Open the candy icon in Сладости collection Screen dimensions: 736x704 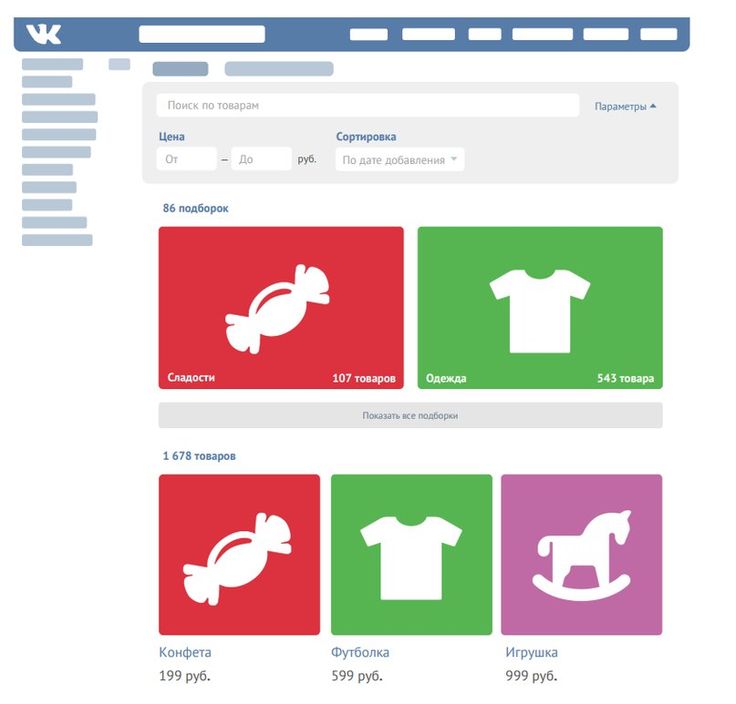click(277, 308)
